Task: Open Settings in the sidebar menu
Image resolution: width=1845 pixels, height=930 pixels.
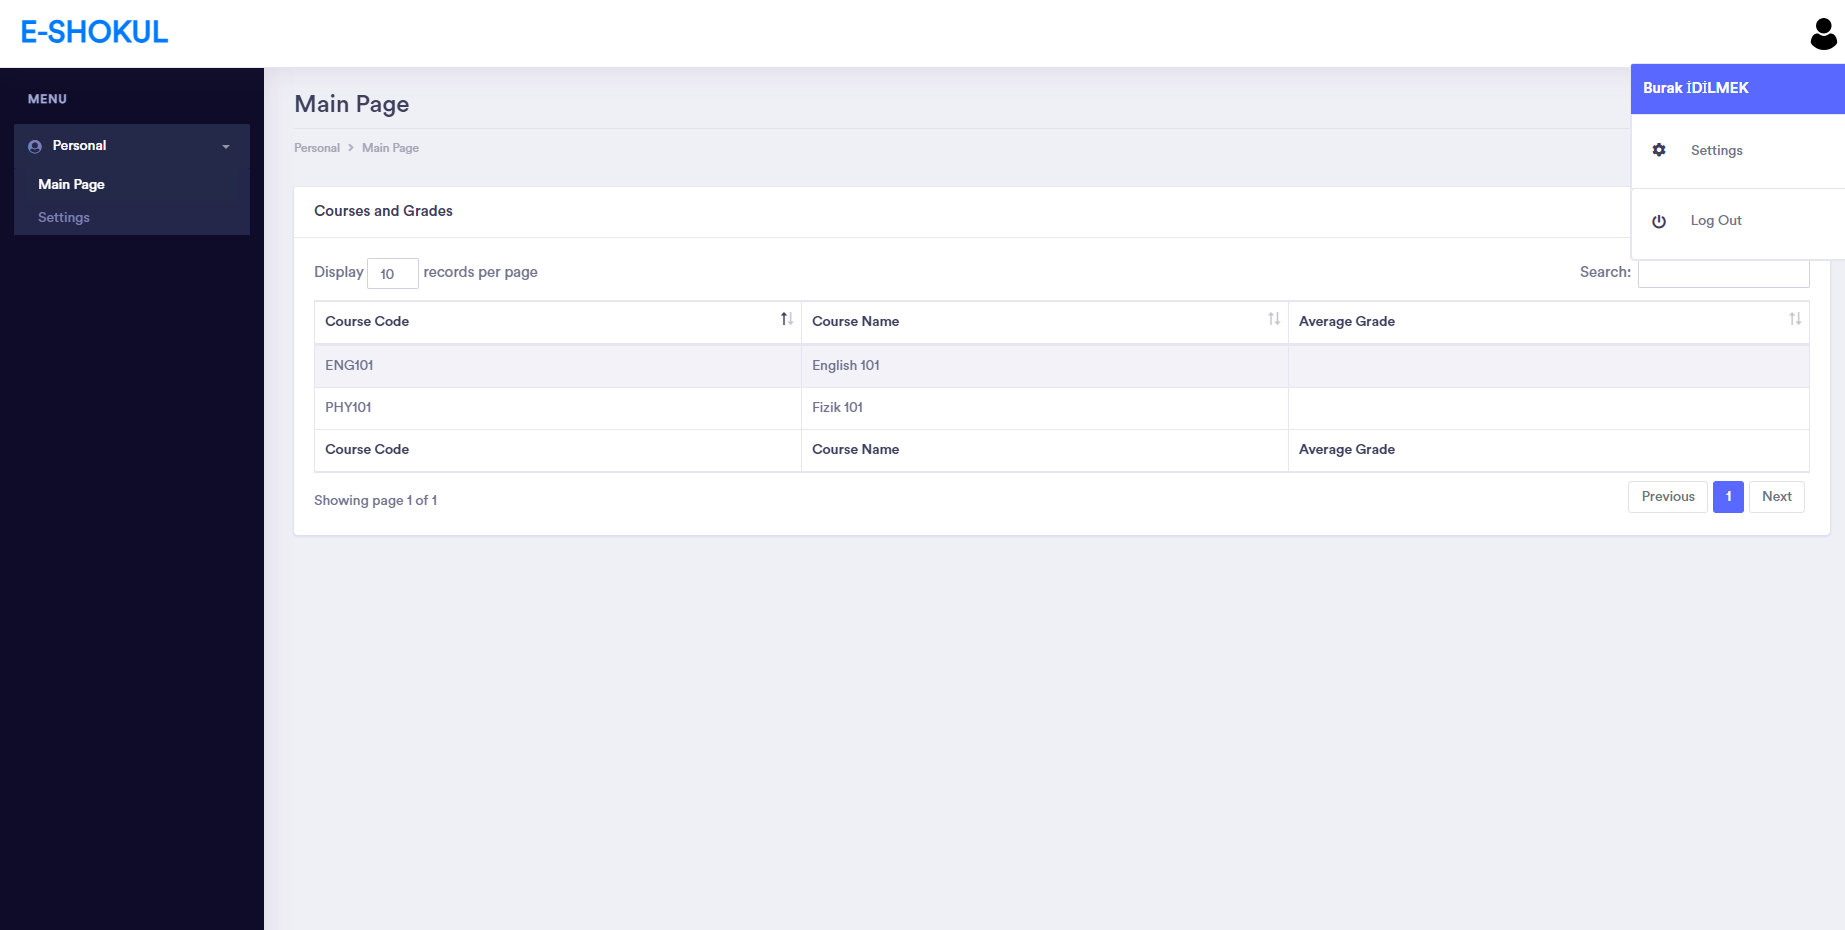Action: (x=64, y=217)
